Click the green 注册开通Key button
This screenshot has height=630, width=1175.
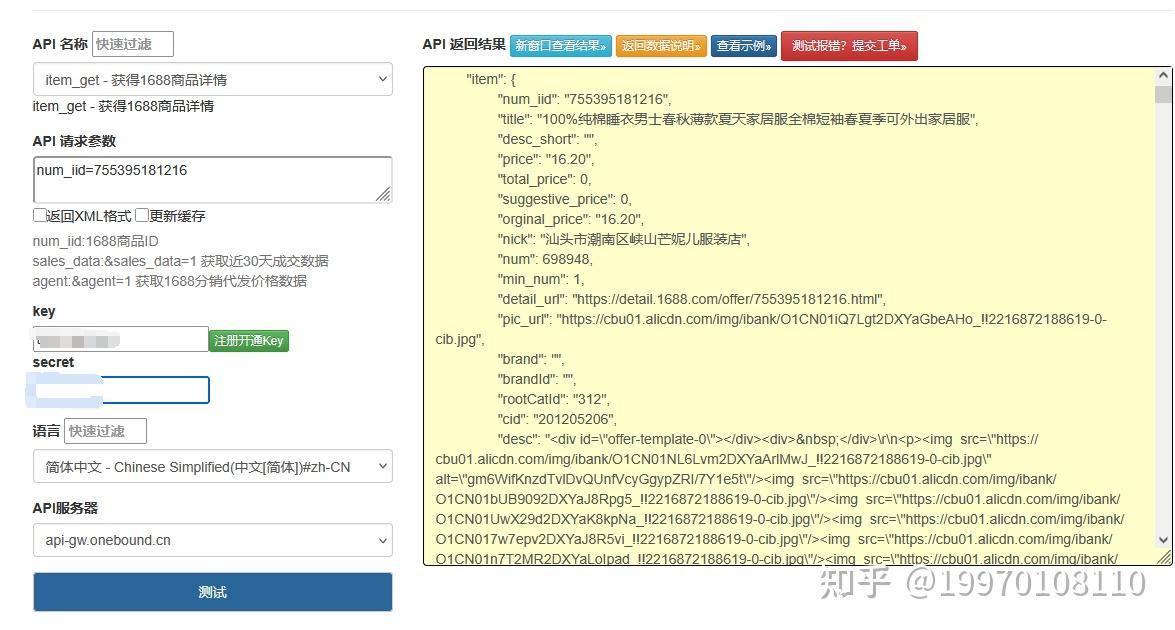pos(248,339)
